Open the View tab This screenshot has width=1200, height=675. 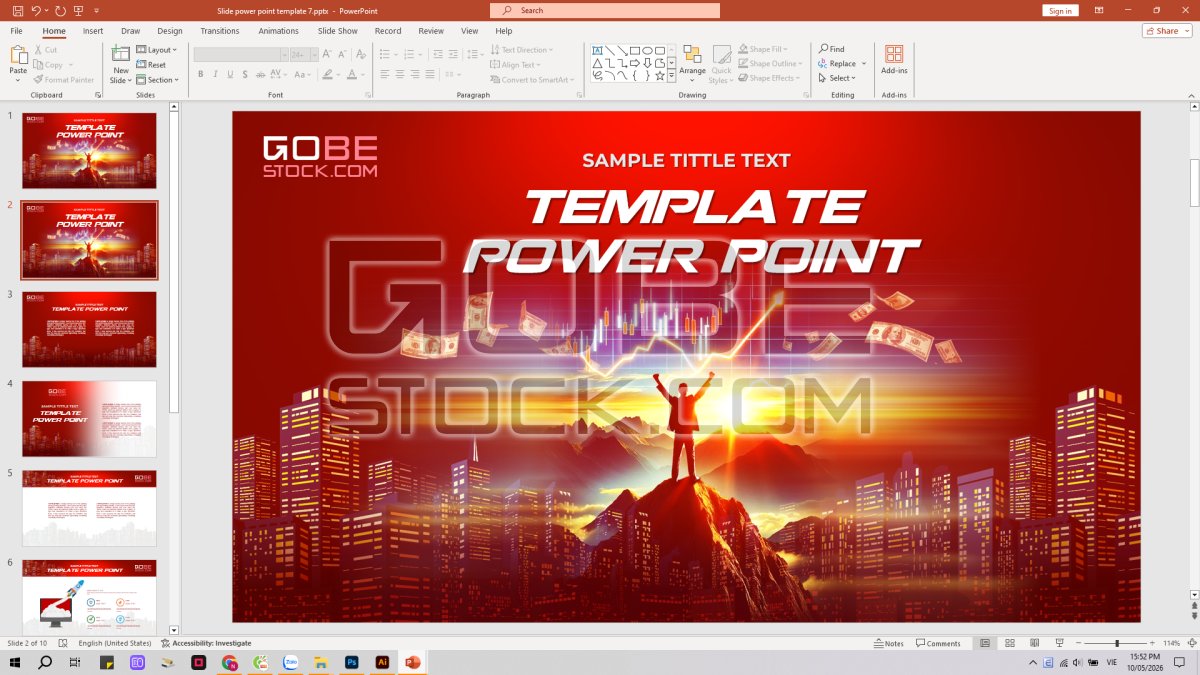[470, 31]
